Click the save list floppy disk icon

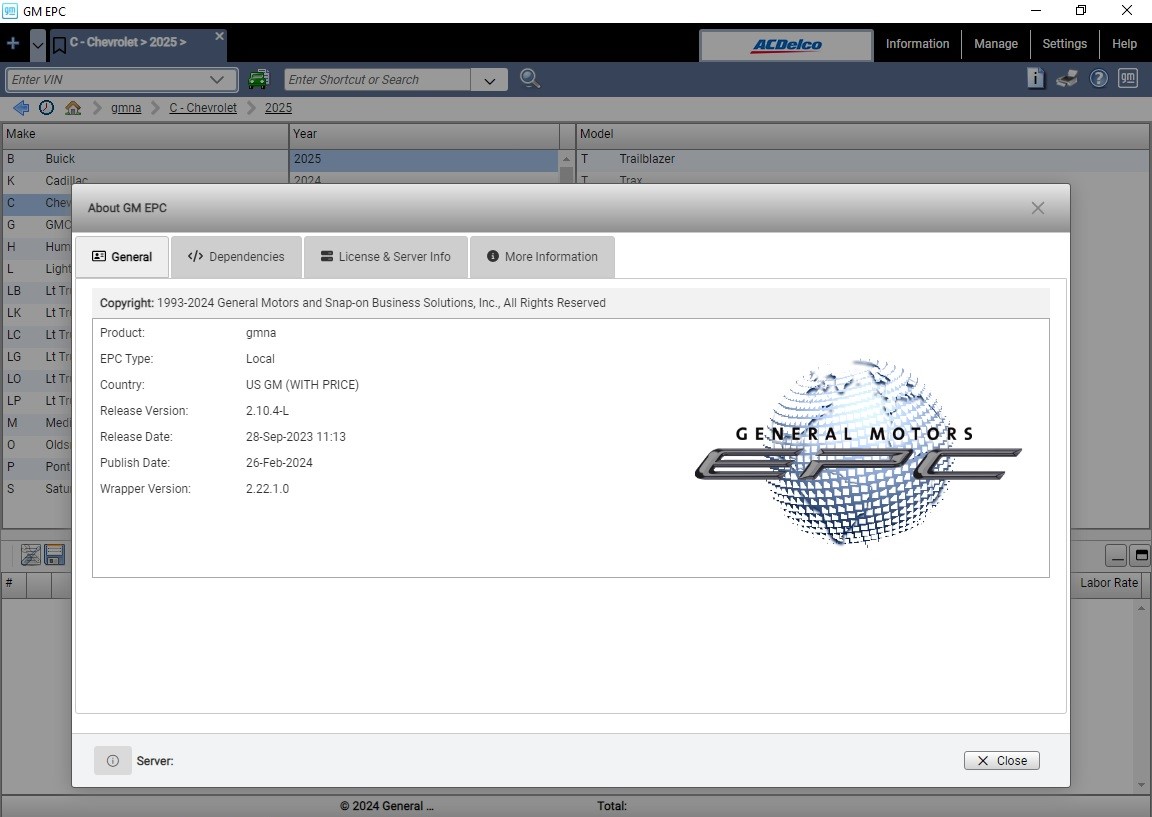54,555
